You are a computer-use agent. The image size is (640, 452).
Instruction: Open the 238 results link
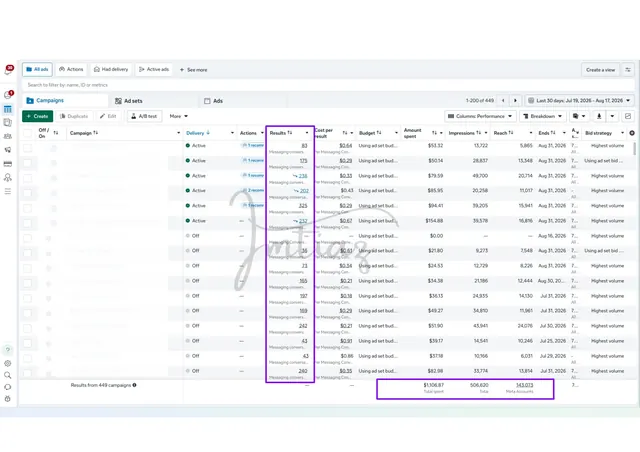[x=303, y=176]
